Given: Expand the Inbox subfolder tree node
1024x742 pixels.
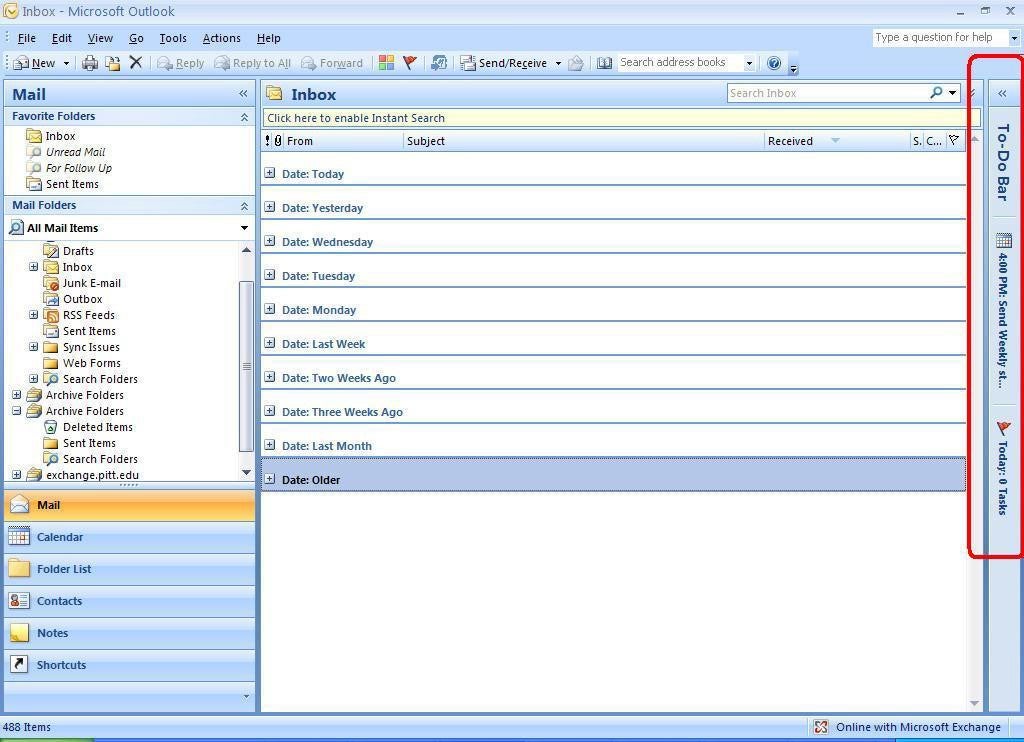Looking at the screenshot, I should pyautogui.click(x=33, y=266).
